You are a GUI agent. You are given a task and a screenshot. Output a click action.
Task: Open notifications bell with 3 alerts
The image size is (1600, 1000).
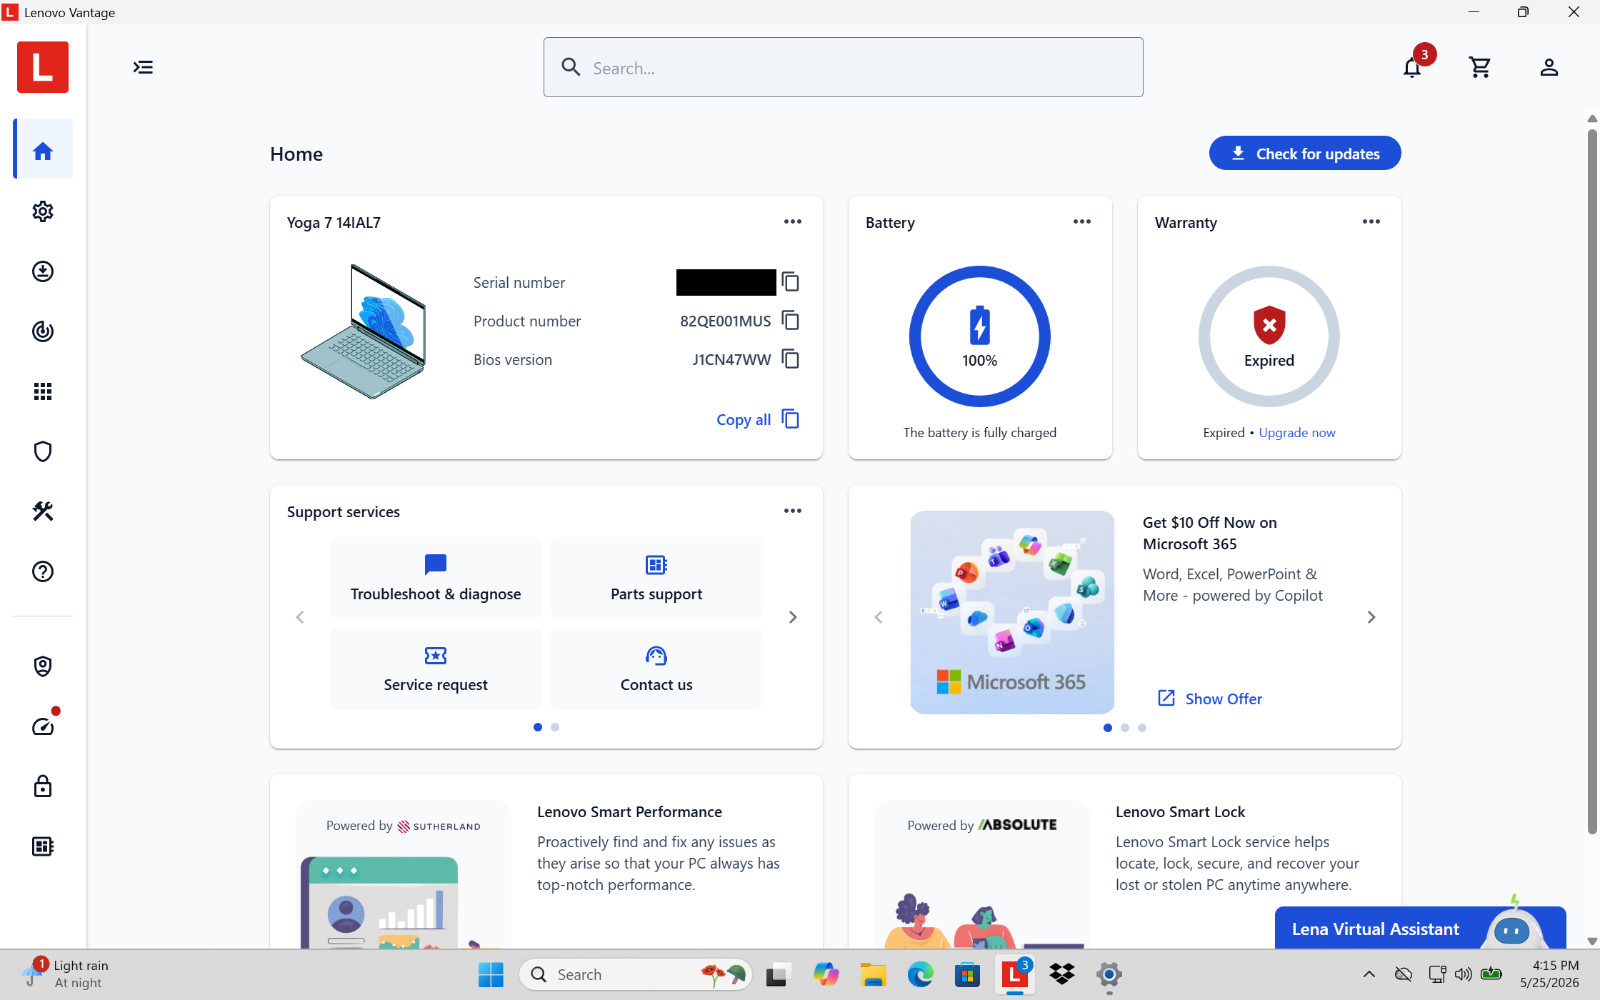pyautogui.click(x=1412, y=67)
